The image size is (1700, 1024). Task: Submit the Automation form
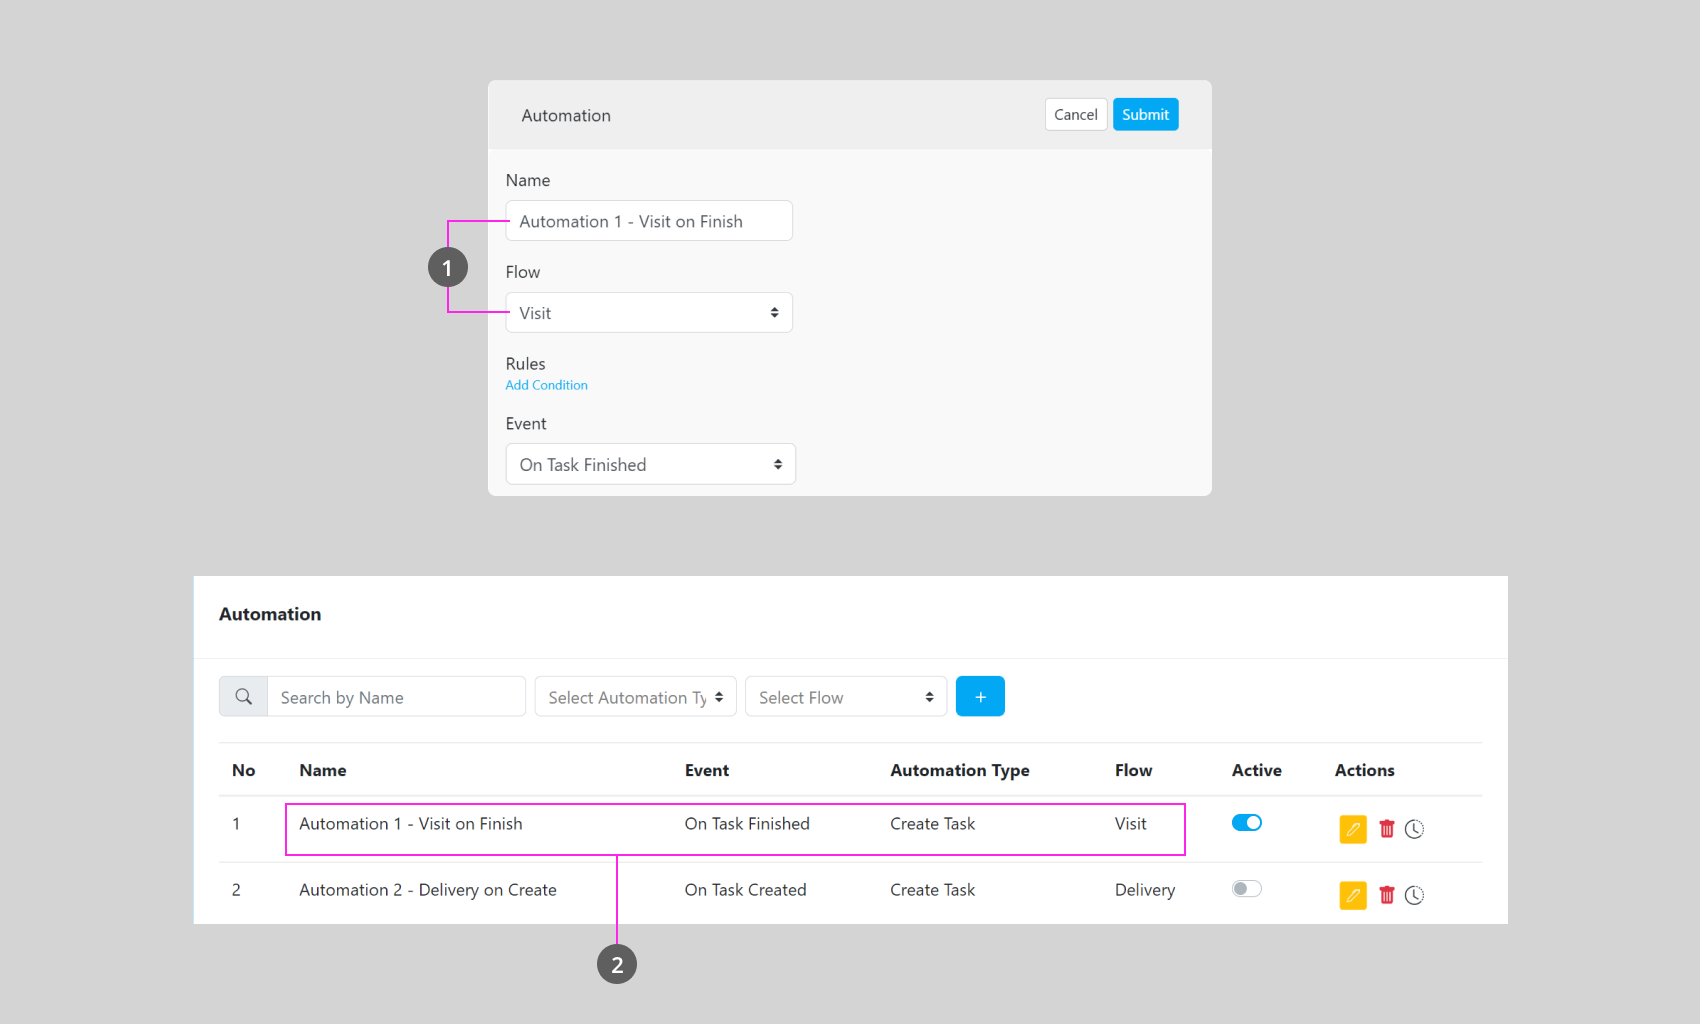tap(1145, 114)
